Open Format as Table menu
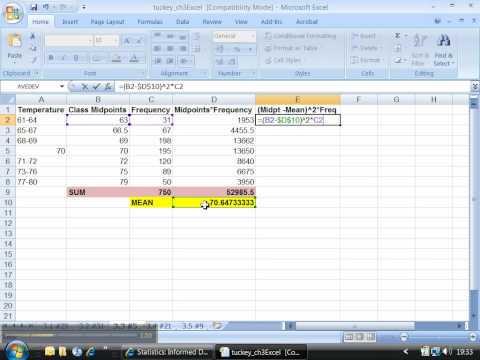The width and height of the screenshot is (480, 360). pyautogui.click(x=291, y=48)
